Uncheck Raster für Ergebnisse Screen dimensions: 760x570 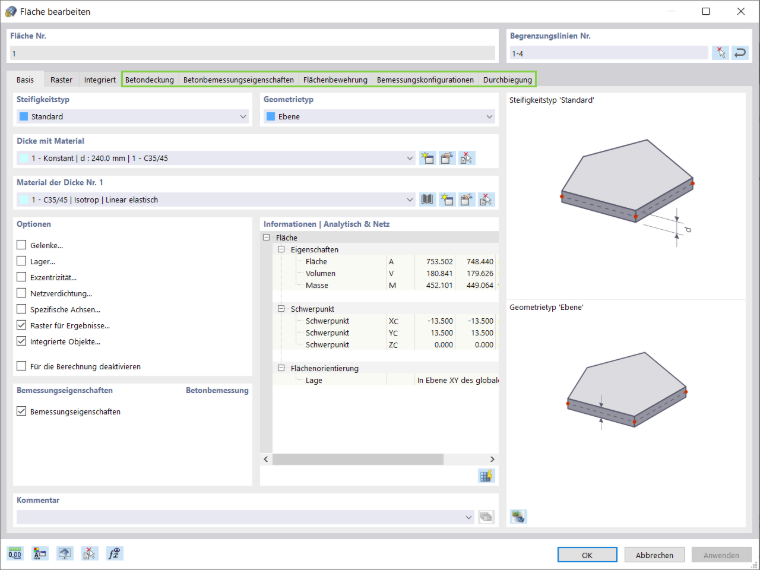point(21,325)
